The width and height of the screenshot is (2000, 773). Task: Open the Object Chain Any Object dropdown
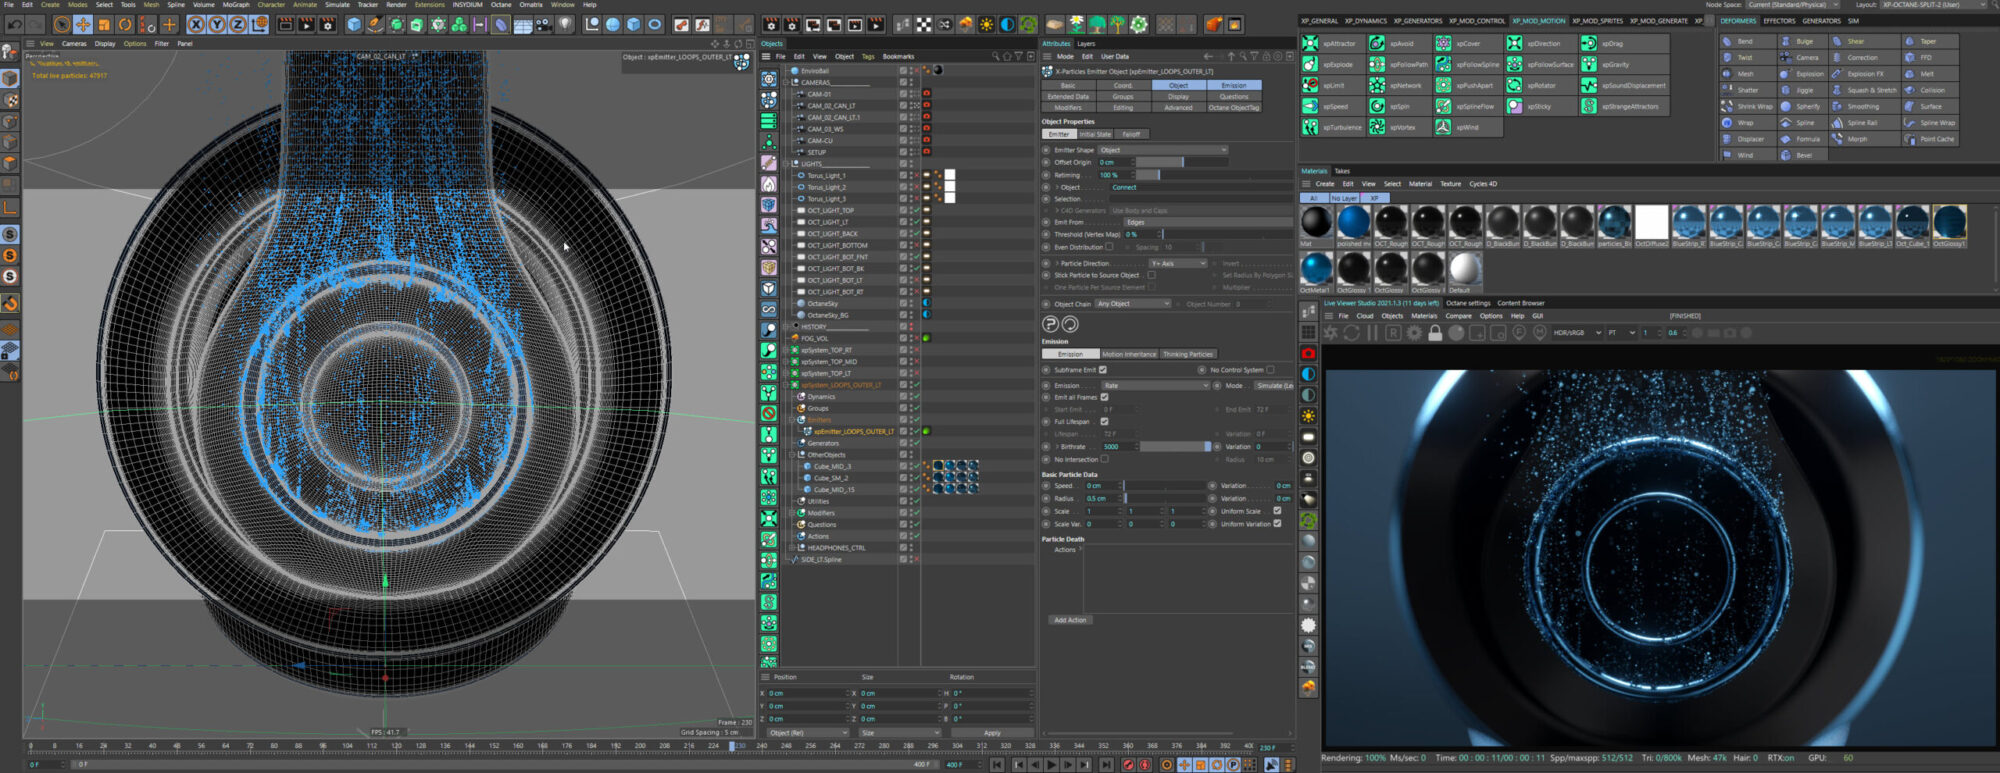pyautogui.click(x=1133, y=304)
